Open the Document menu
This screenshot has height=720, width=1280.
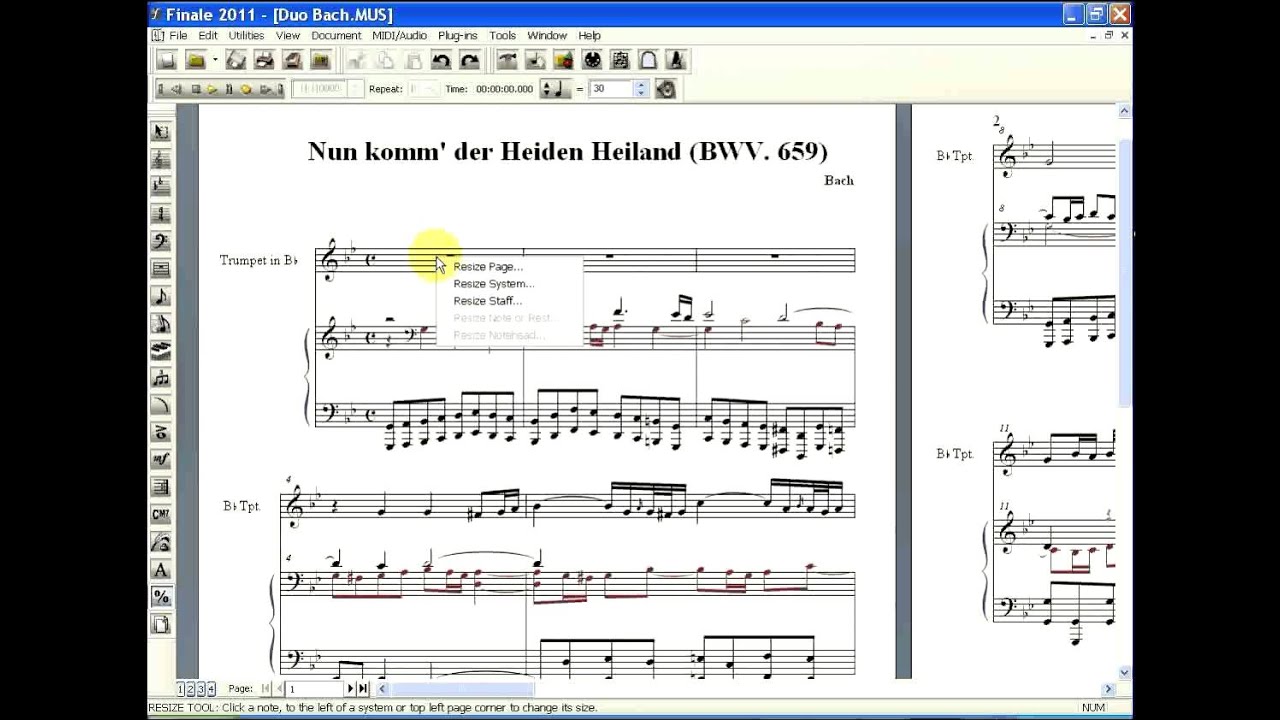pos(336,35)
